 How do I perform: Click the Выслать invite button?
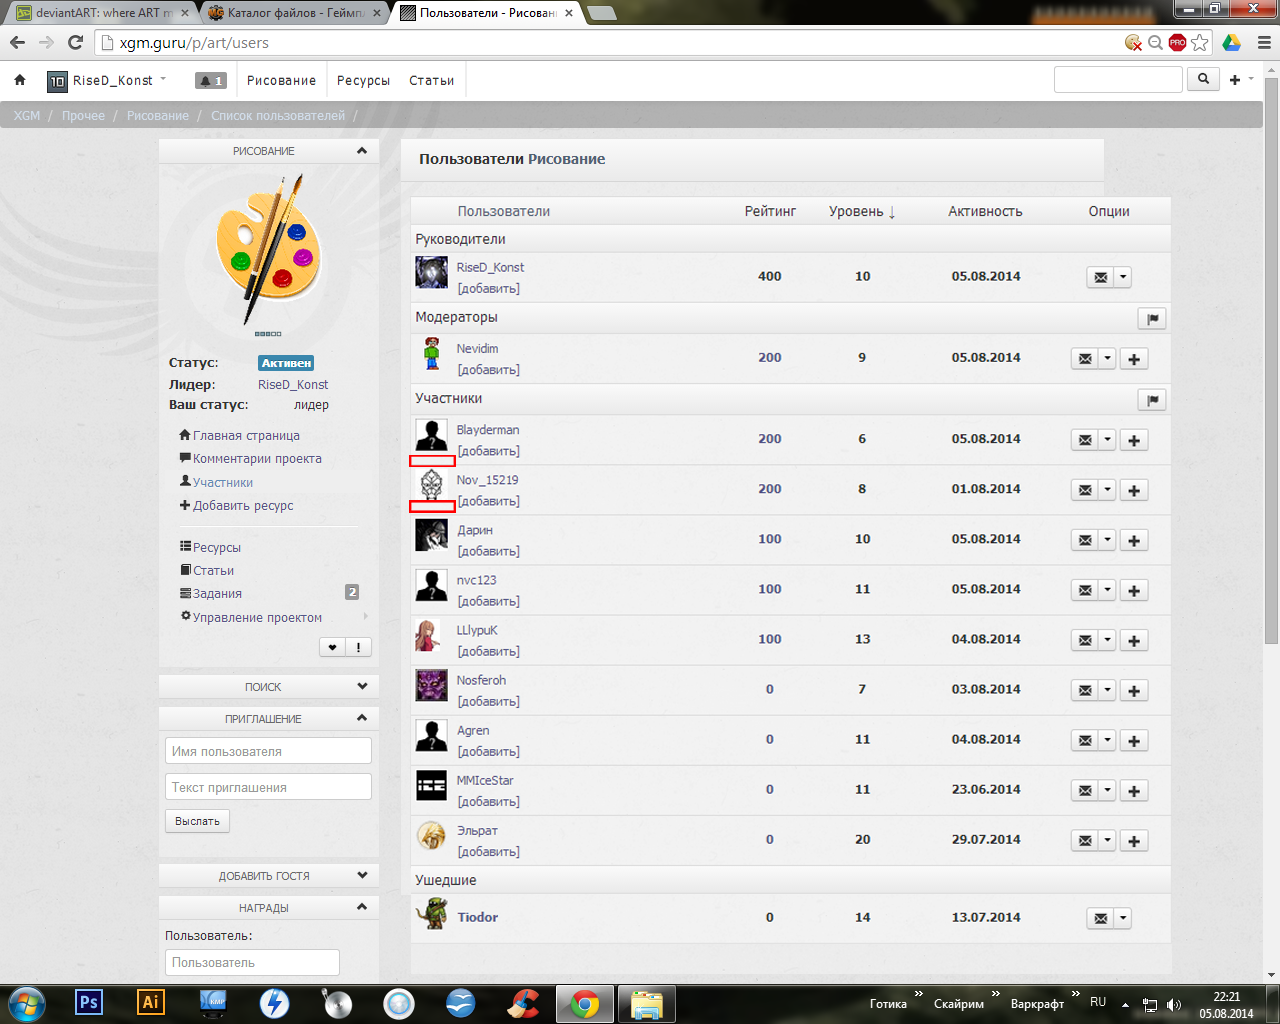click(197, 821)
